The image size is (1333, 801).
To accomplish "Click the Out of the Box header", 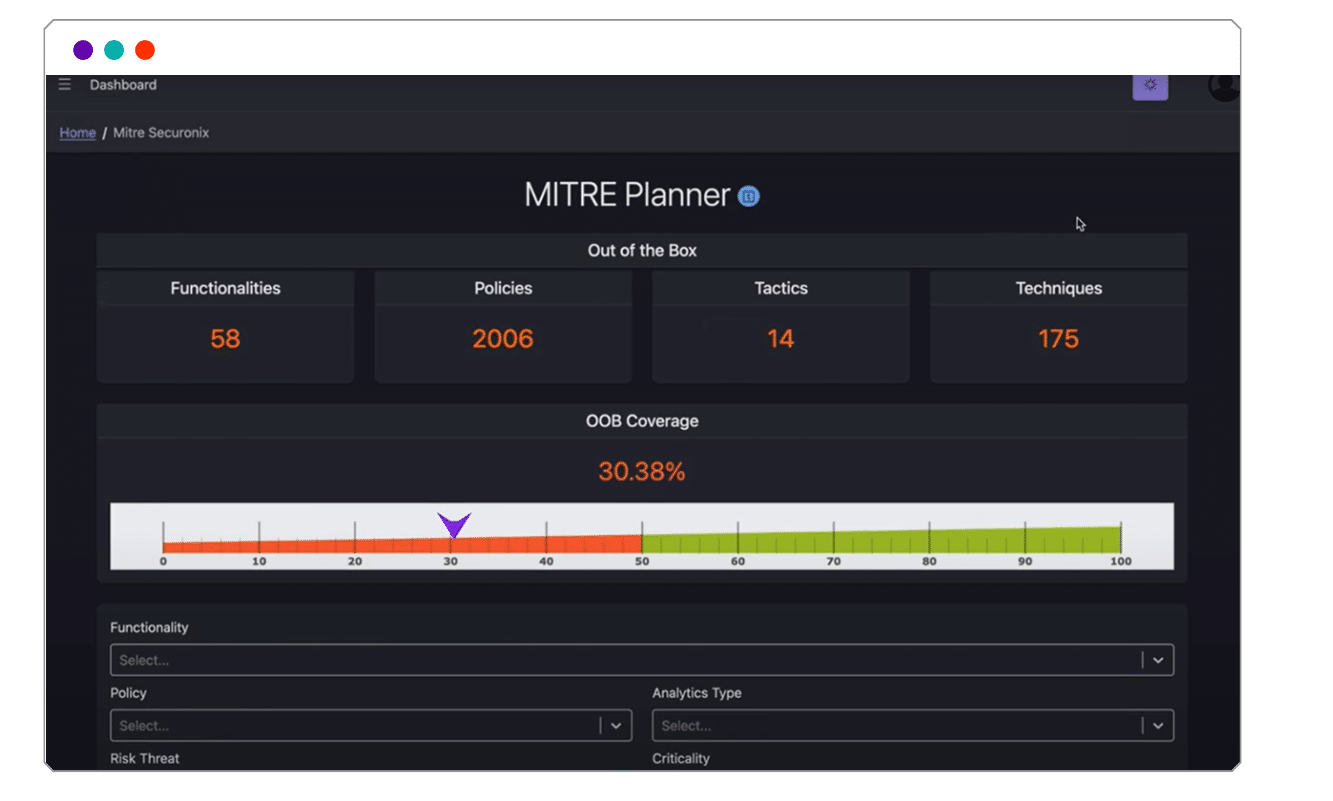I will pos(642,251).
